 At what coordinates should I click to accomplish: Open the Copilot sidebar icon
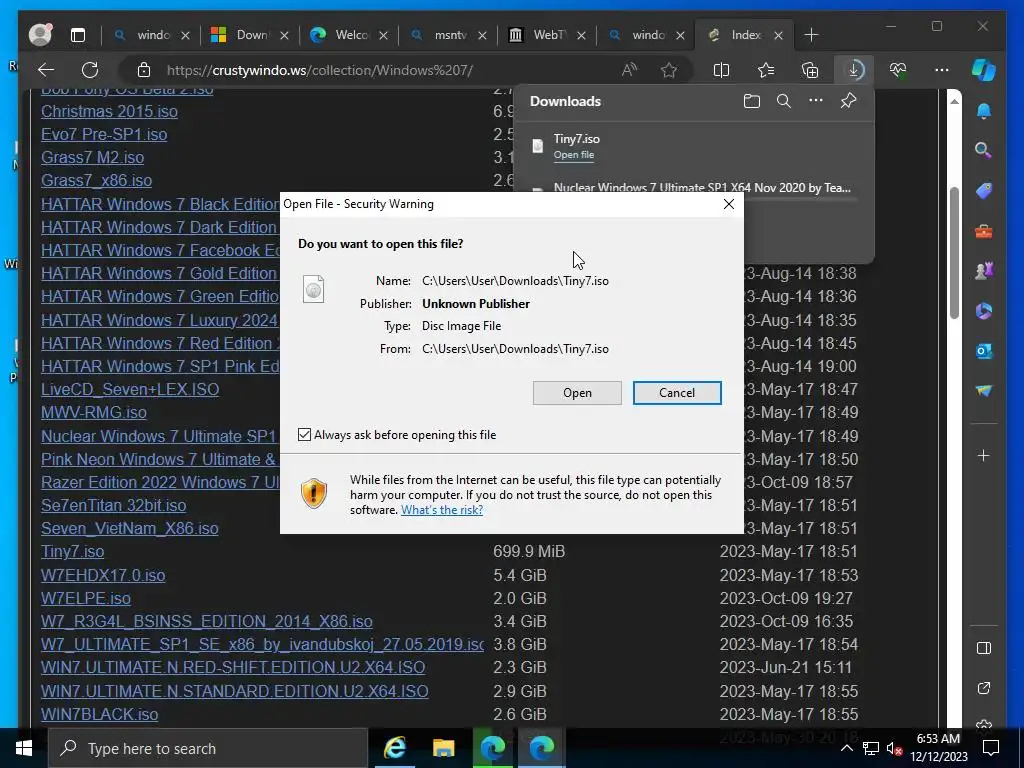tap(984, 70)
